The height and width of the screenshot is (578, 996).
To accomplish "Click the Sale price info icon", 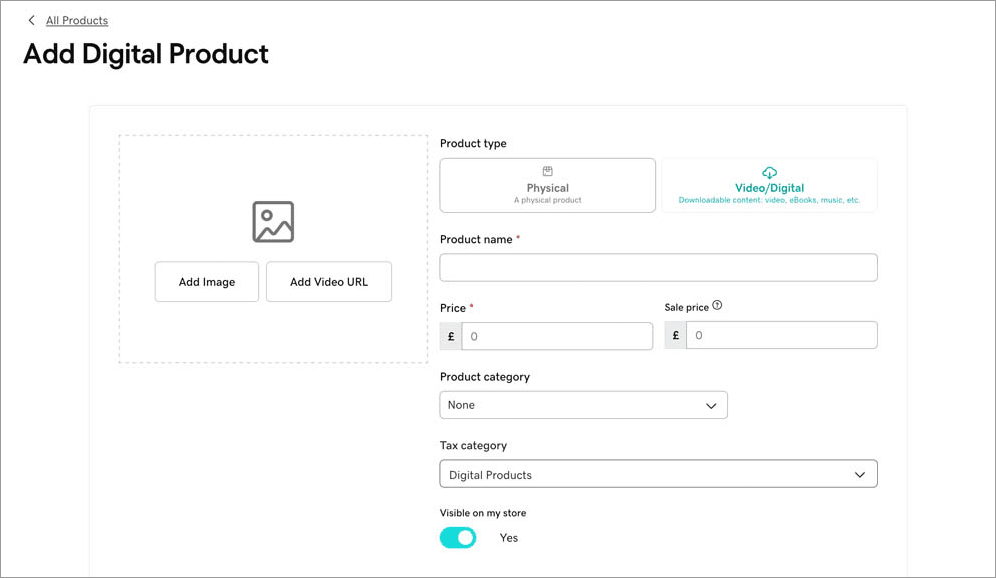I will [x=717, y=306].
